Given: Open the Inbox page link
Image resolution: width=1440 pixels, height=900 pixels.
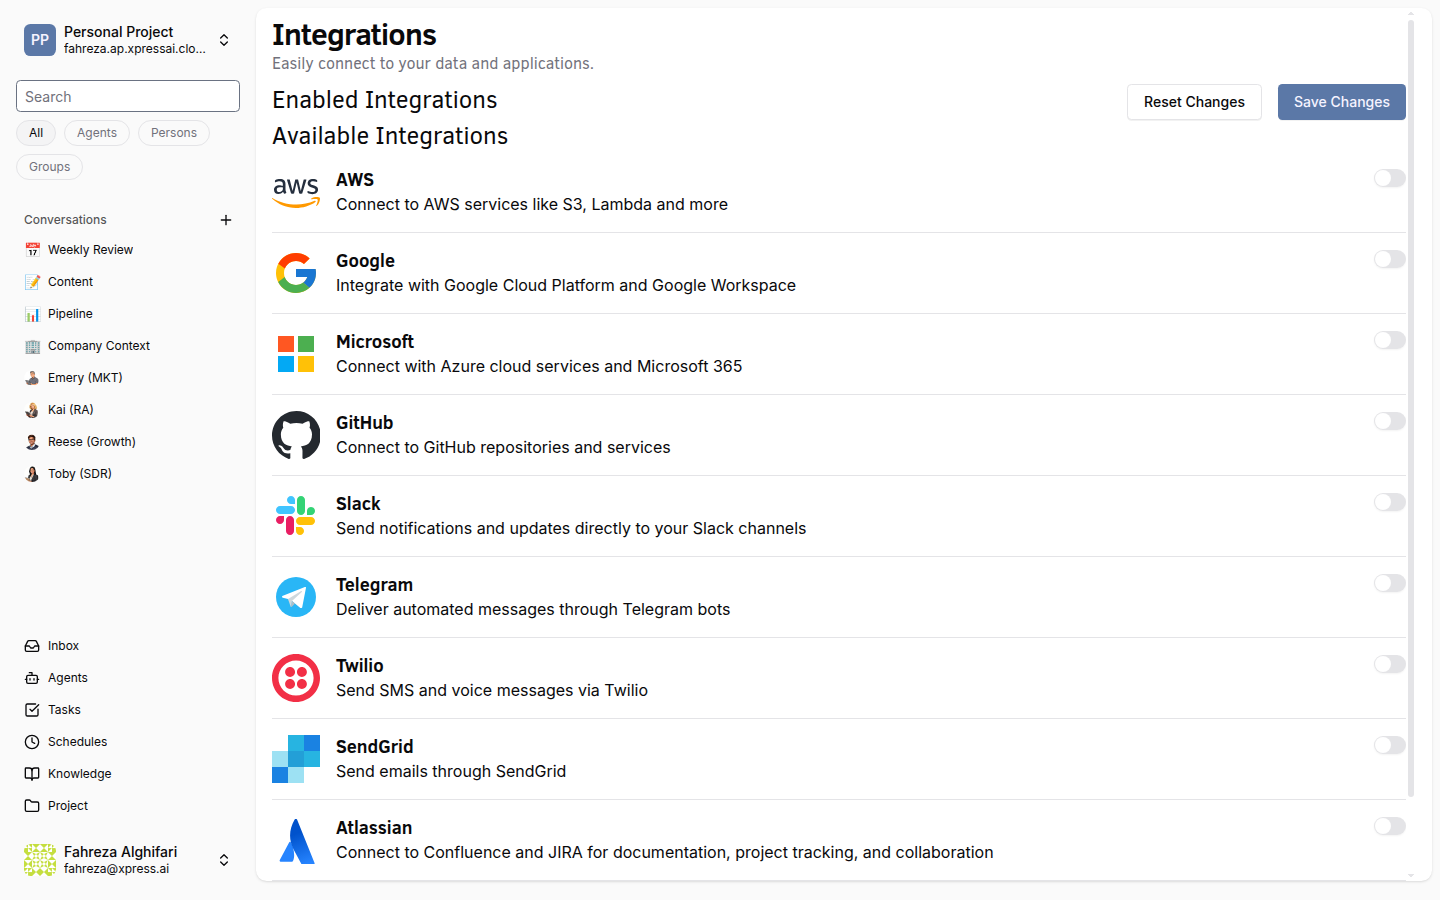Looking at the screenshot, I should coord(128,646).
